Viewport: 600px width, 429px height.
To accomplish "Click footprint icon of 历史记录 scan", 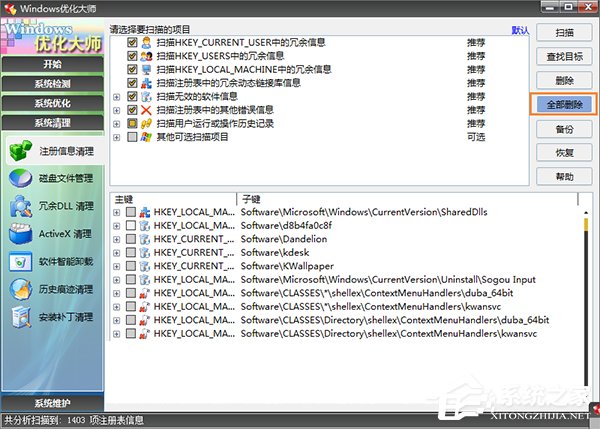I will pyautogui.click(x=146, y=123).
